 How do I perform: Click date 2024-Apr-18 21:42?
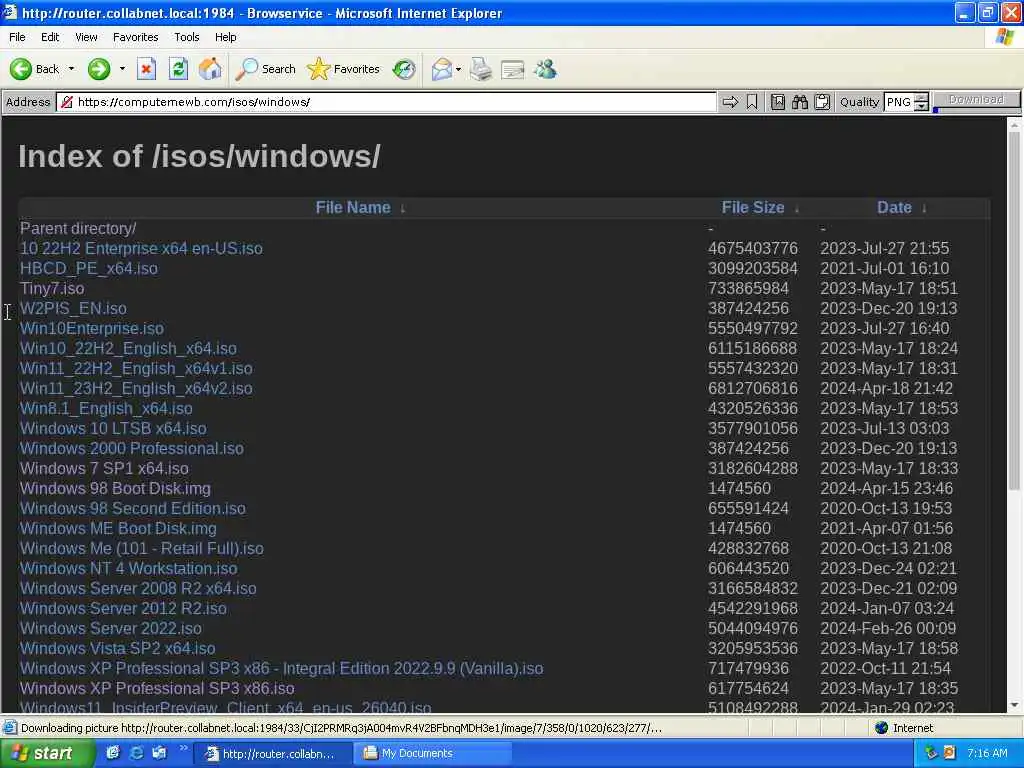click(x=886, y=389)
